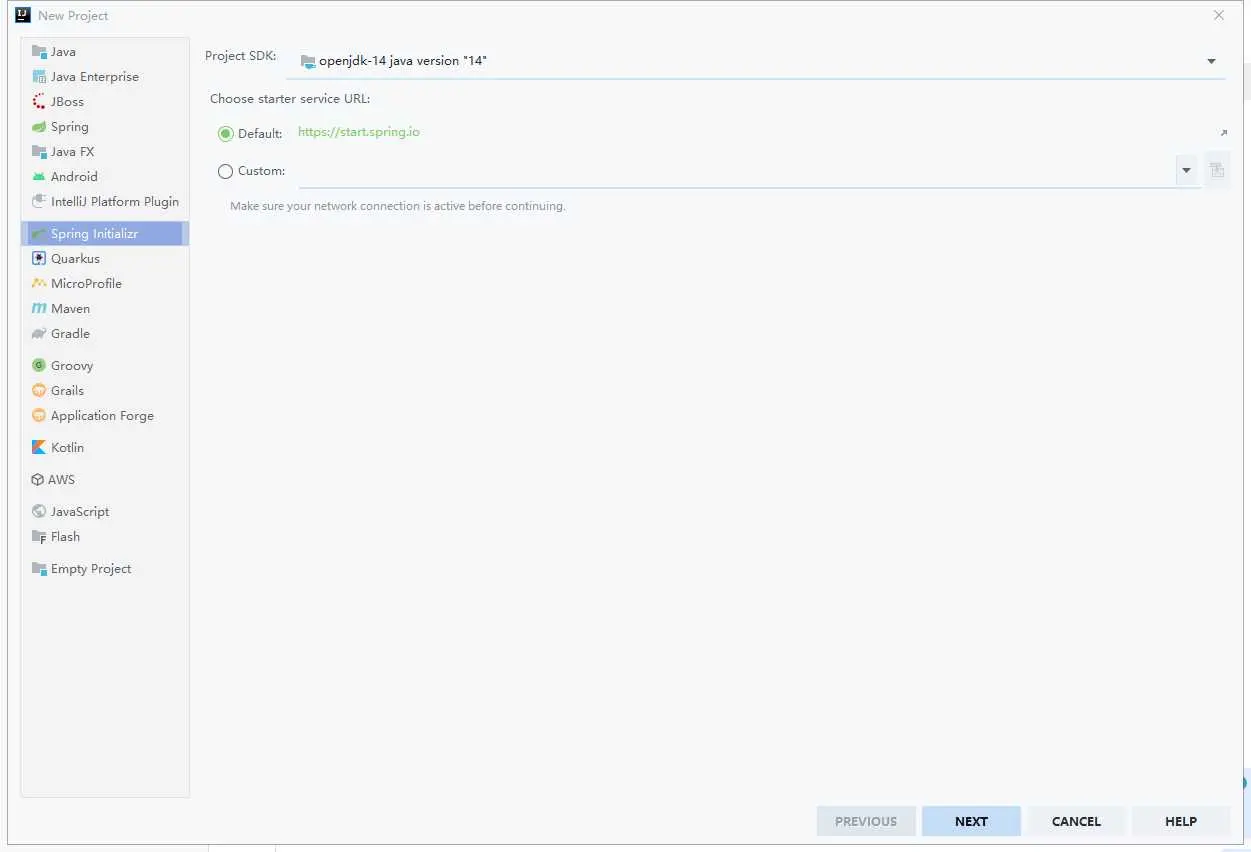Select the Default starter service radio button
Screen dimensions: 1251x852
tap(225, 133)
